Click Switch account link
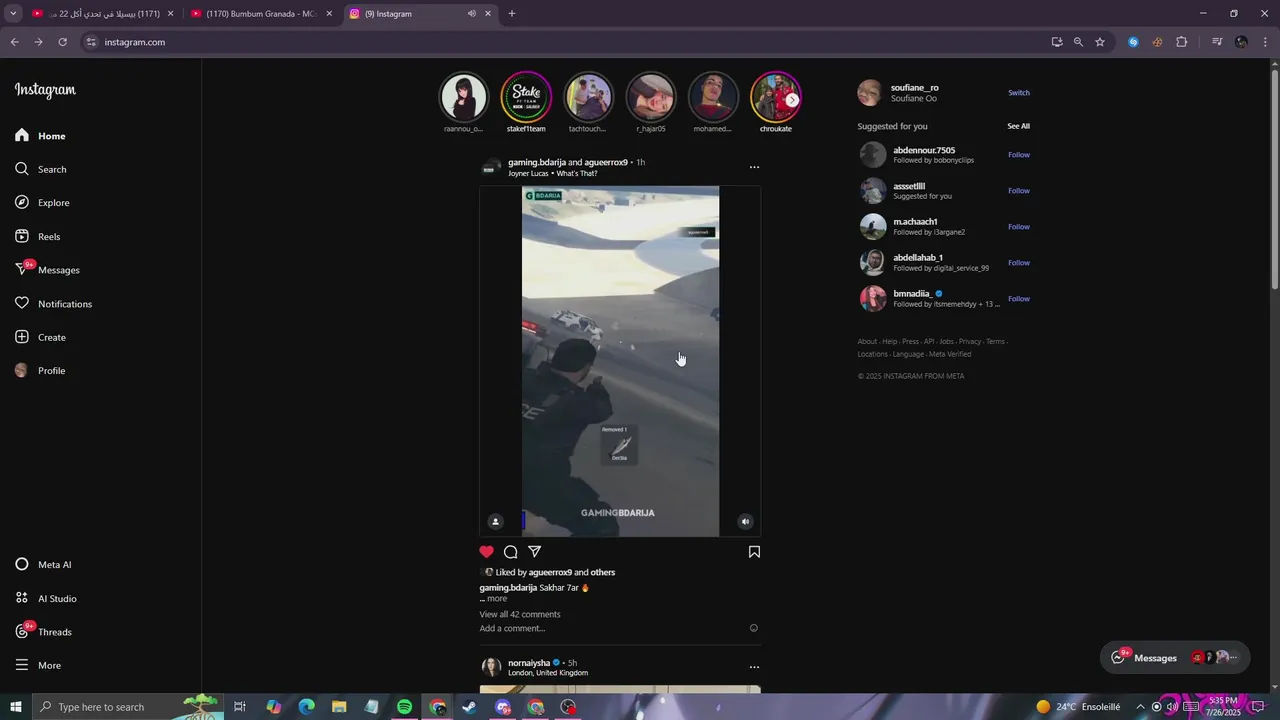Screen dimensions: 1280x720 (x=1019, y=93)
